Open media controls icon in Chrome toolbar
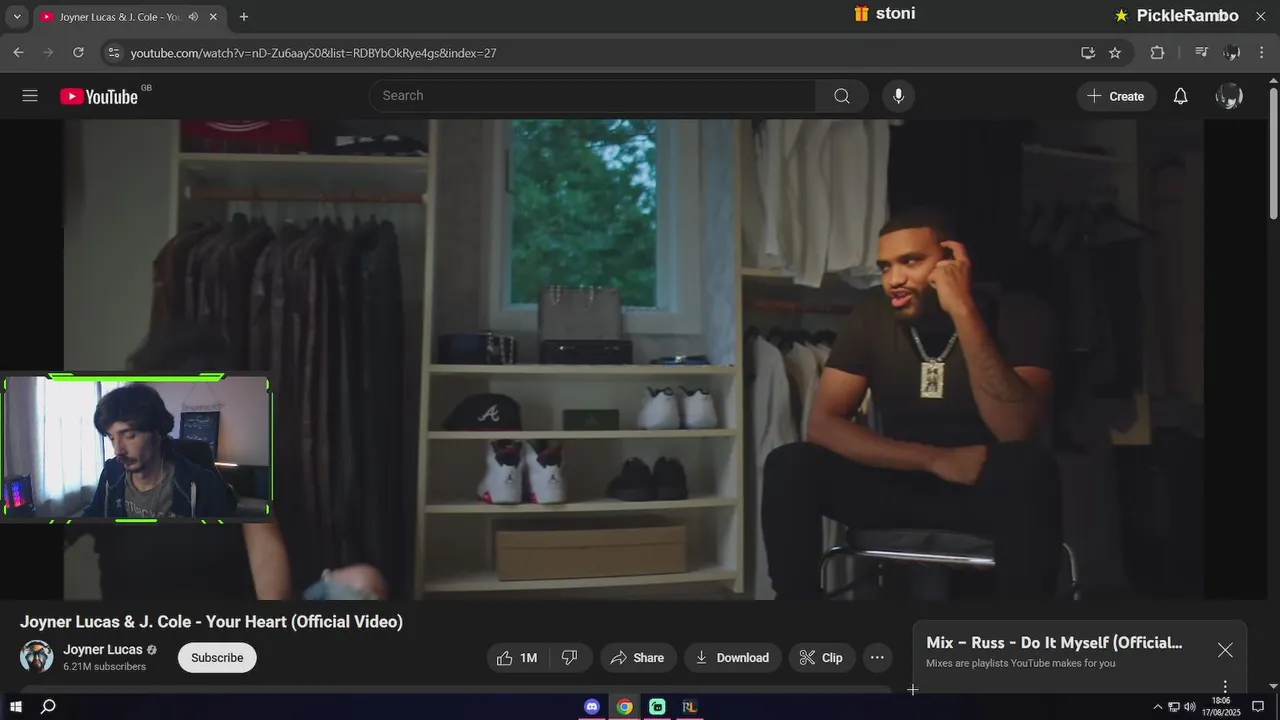Image resolution: width=1280 pixels, height=720 pixels. 1202,53
